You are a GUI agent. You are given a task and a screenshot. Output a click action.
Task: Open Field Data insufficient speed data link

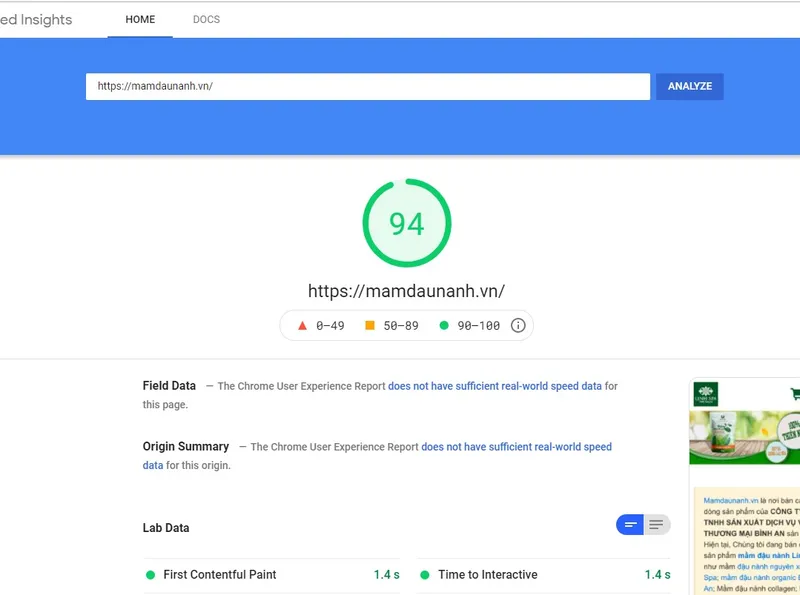point(494,386)
